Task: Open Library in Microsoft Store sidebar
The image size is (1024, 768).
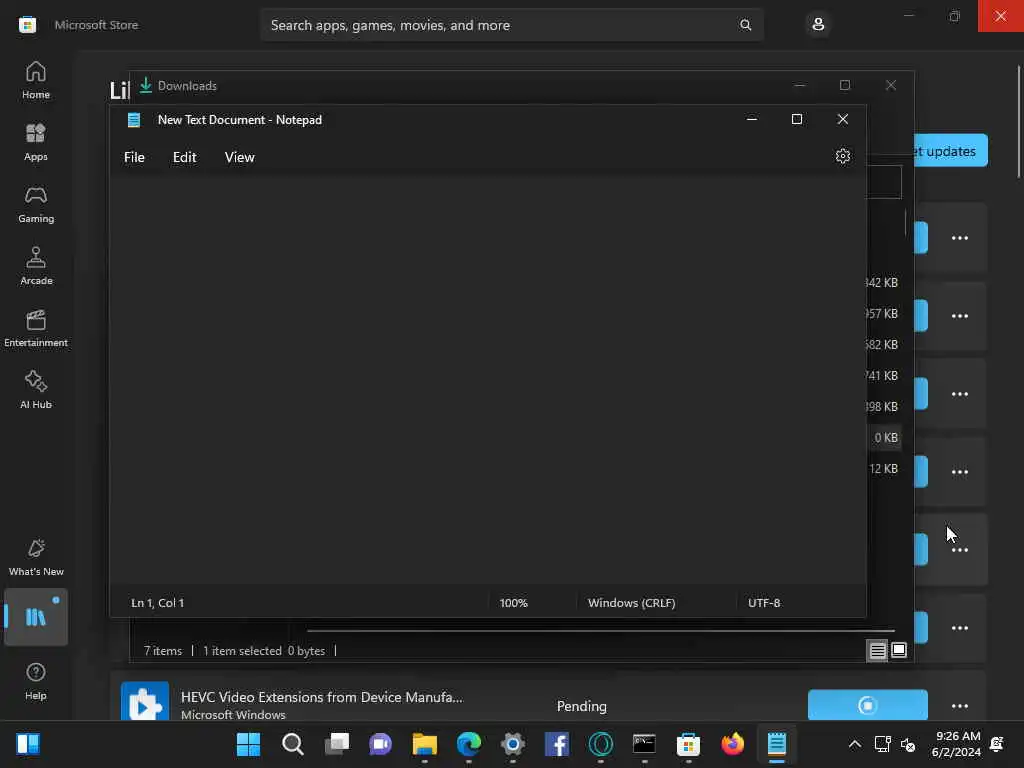Action: 36,617
